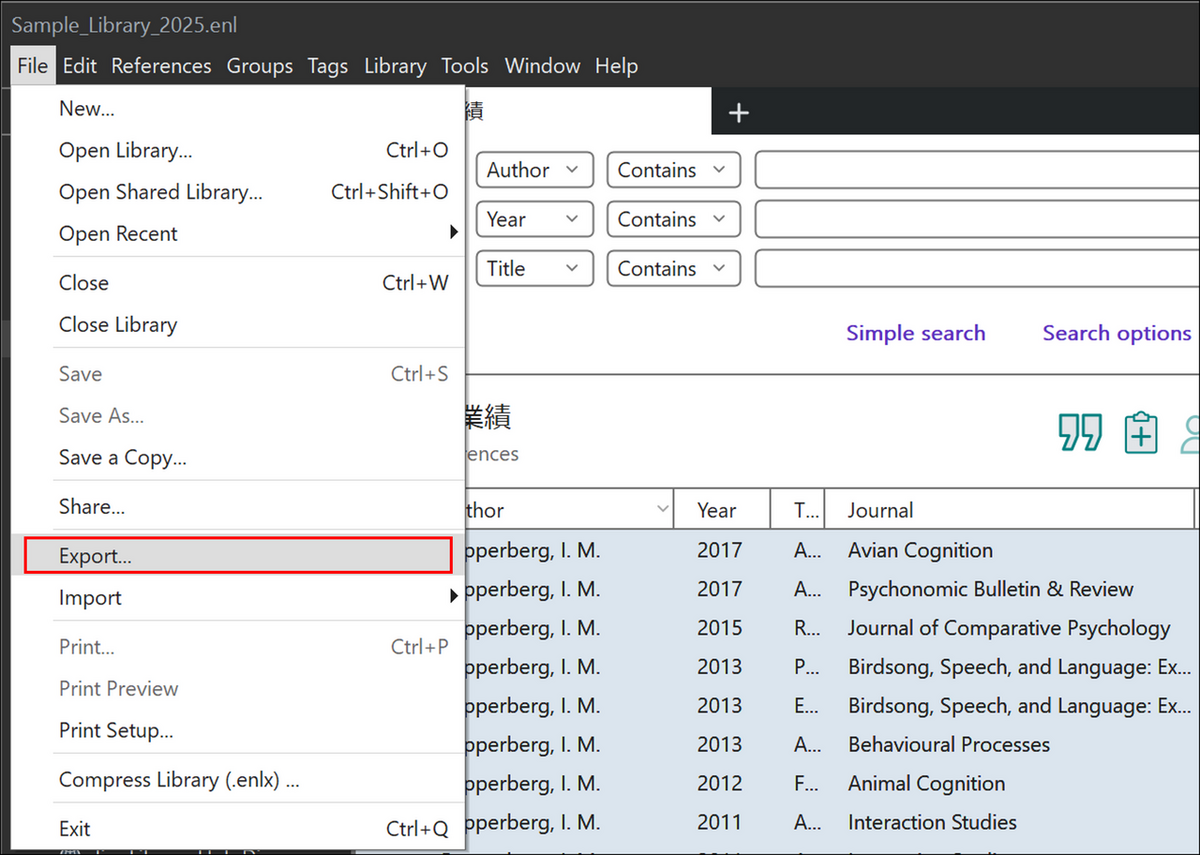Screen dimensions: 1200x855
Task: Click the Simple search link
Action: tap(916, 333)
